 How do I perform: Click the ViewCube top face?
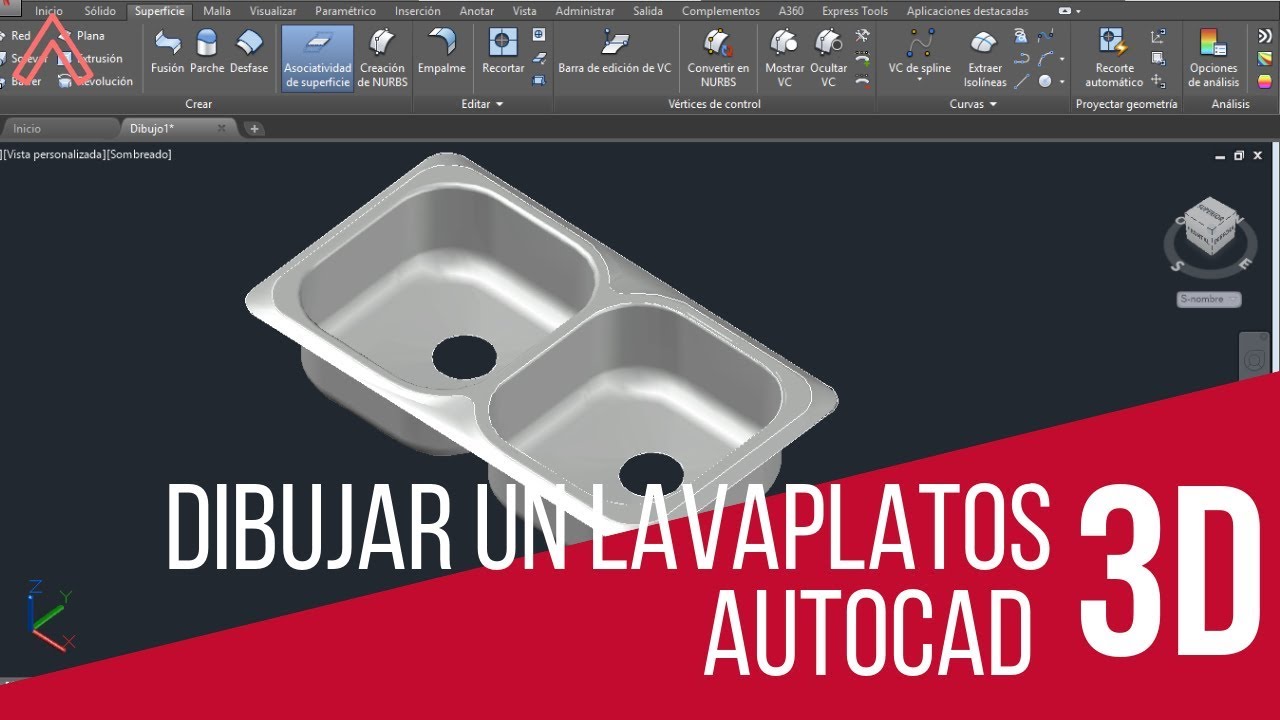point(1212,213)
